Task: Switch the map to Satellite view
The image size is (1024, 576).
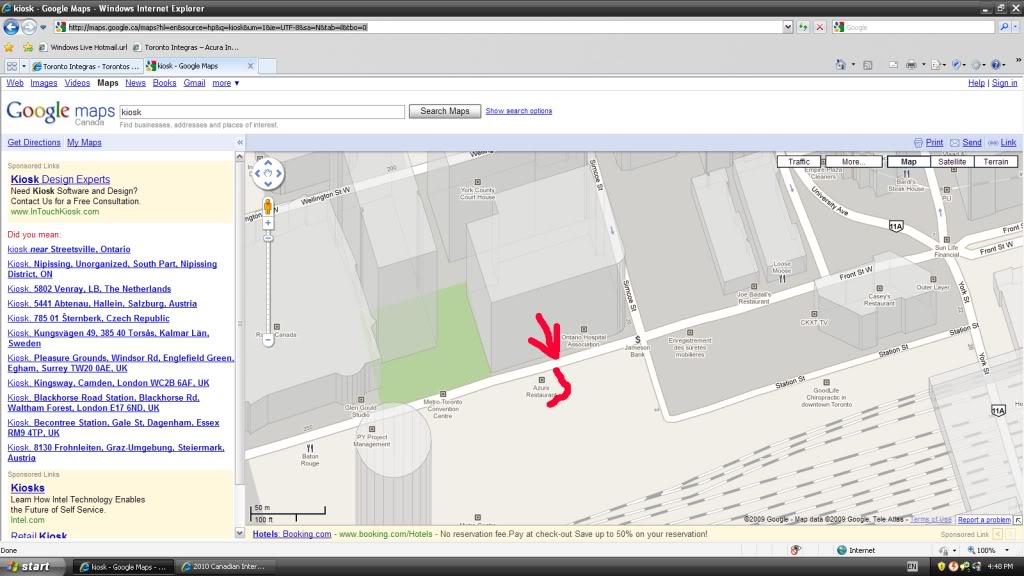Action: [951, 160]
